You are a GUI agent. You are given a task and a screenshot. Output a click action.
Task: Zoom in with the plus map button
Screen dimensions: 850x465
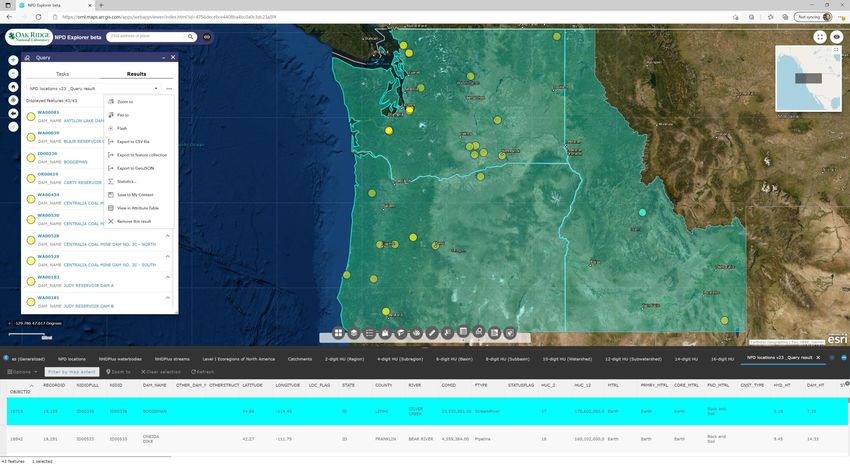tap(14, 60)
